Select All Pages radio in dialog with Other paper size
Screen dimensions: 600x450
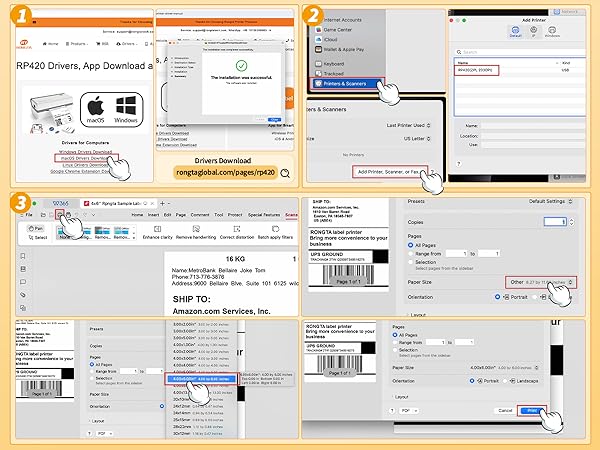pos(411,245)
